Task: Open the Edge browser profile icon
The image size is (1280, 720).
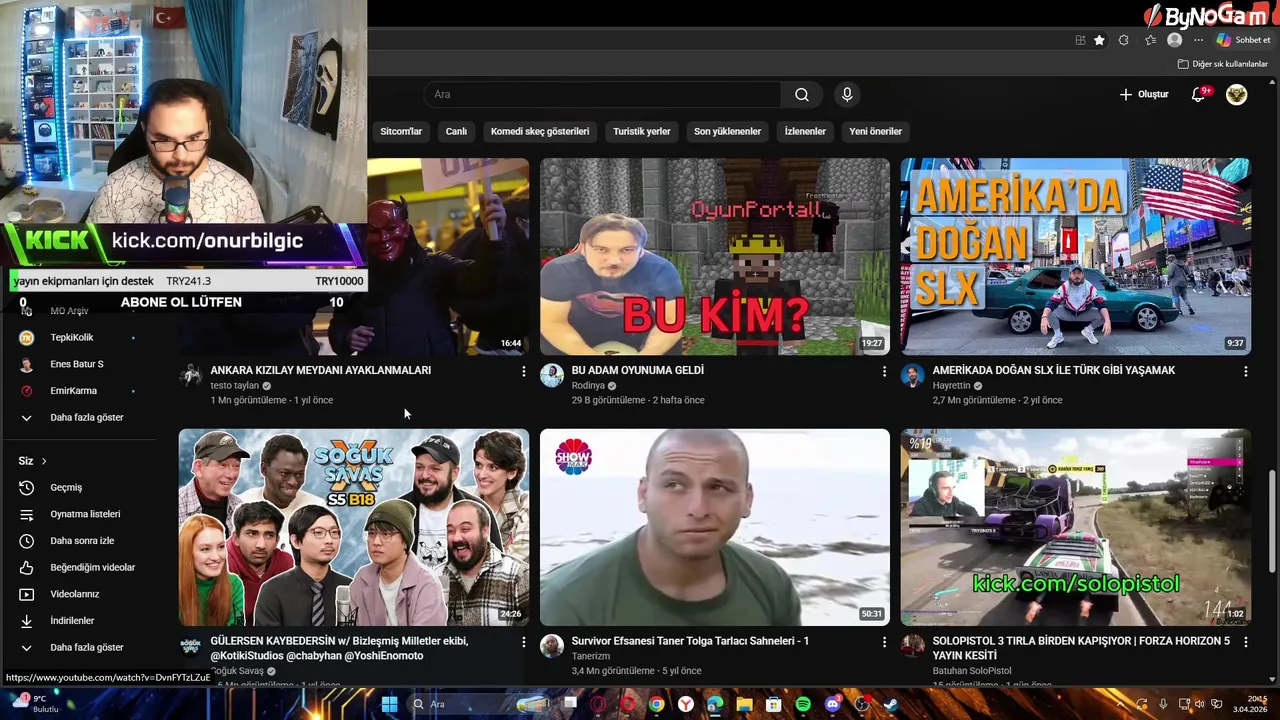Action: pyautogui.click(x=1175, y=40)
